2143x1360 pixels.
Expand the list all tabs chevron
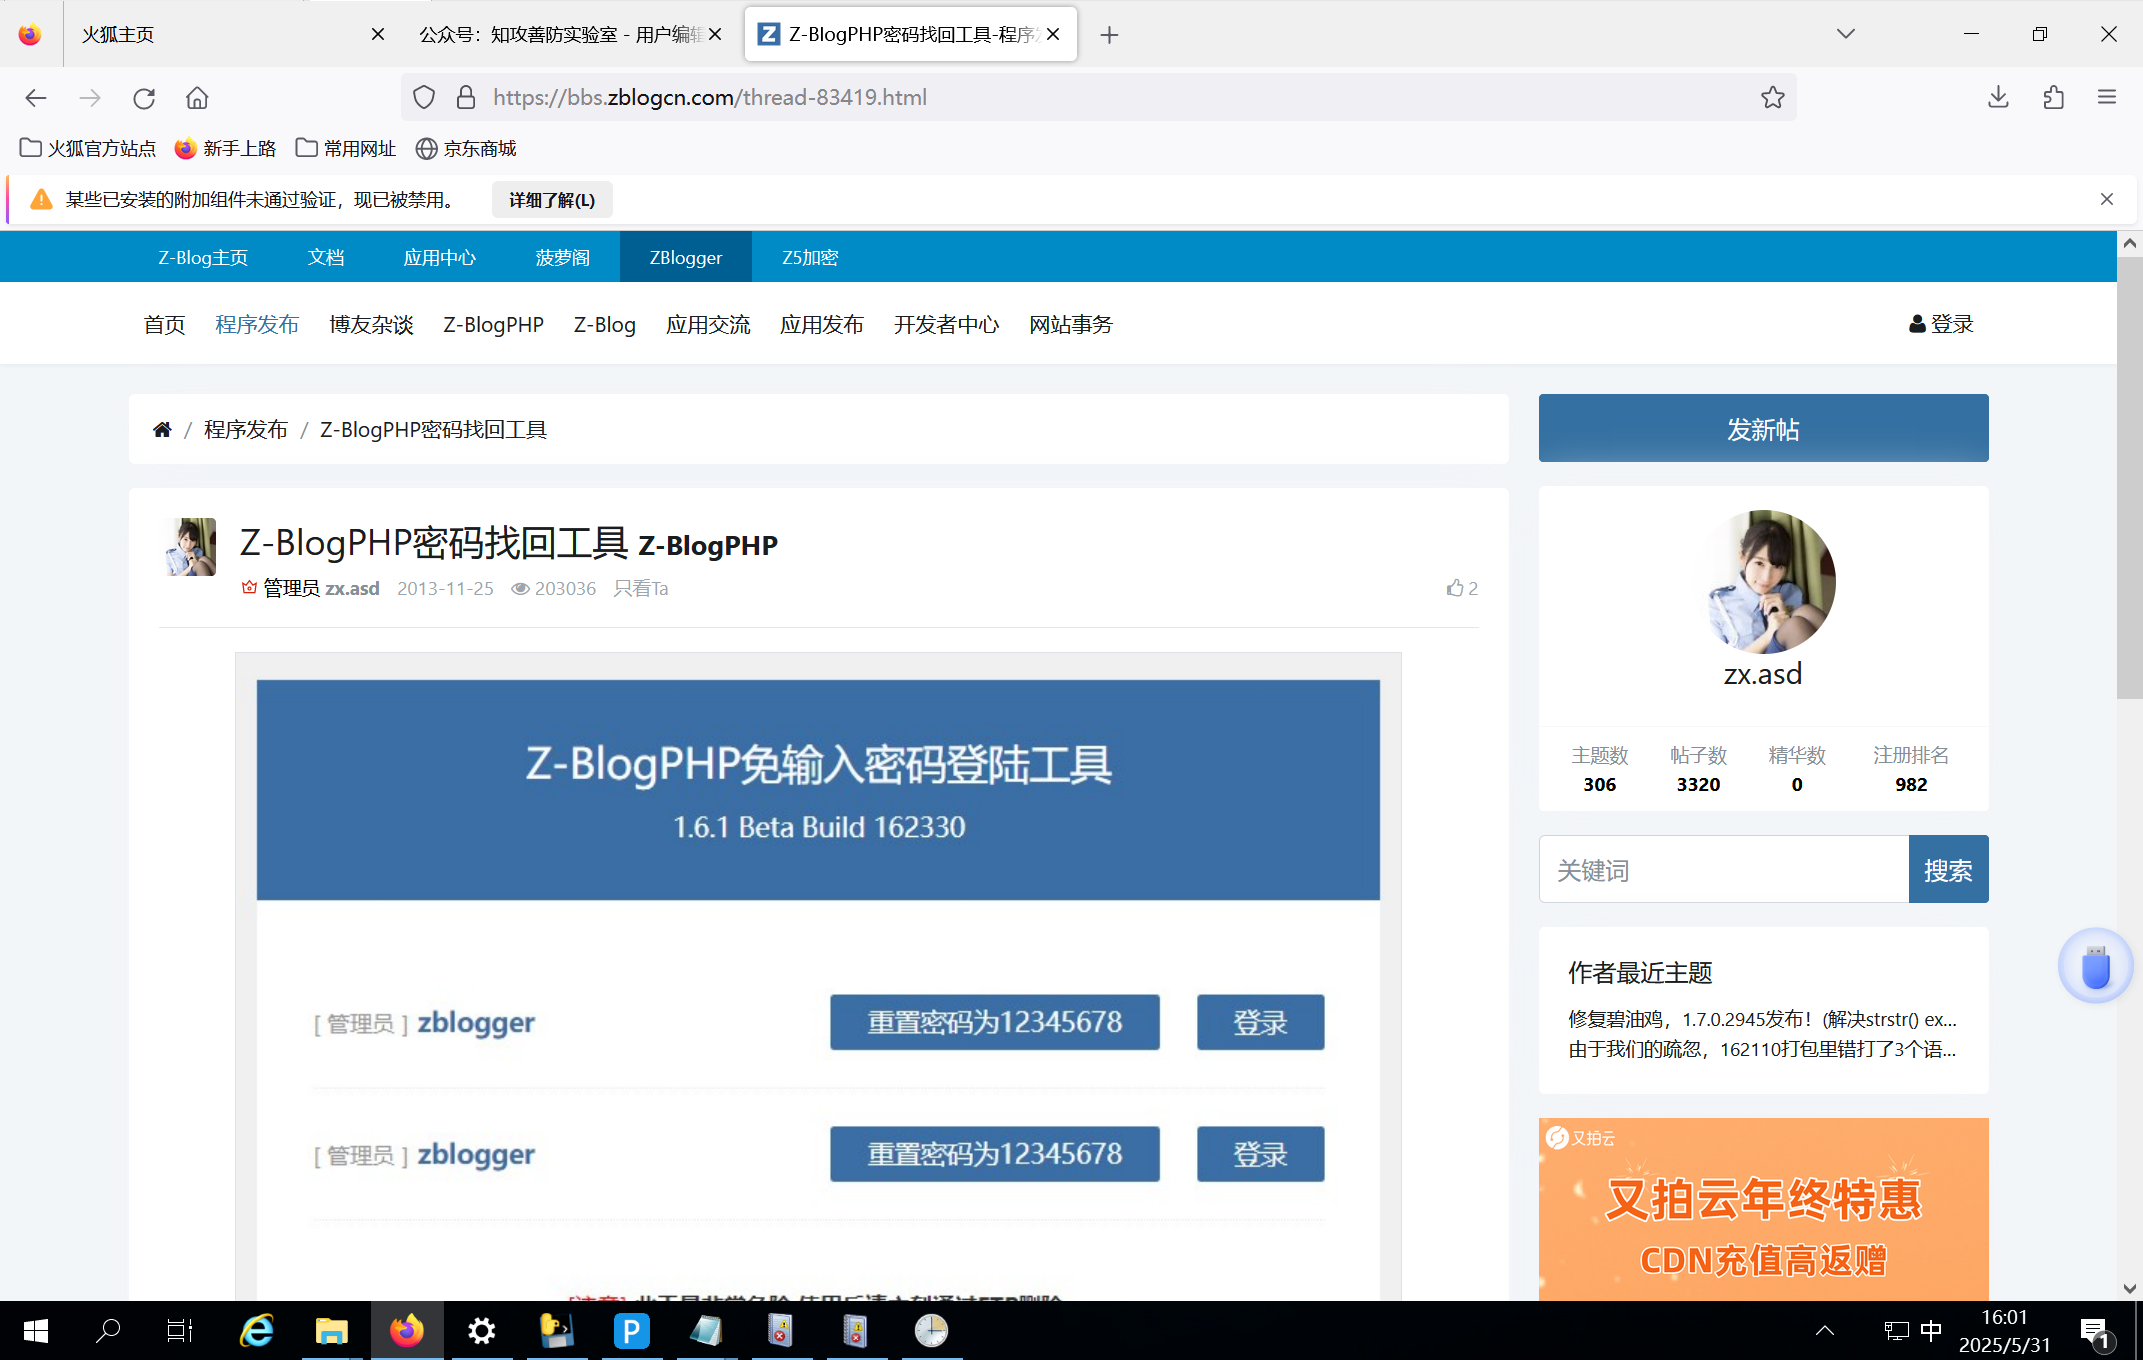(x=1846, y=34)
